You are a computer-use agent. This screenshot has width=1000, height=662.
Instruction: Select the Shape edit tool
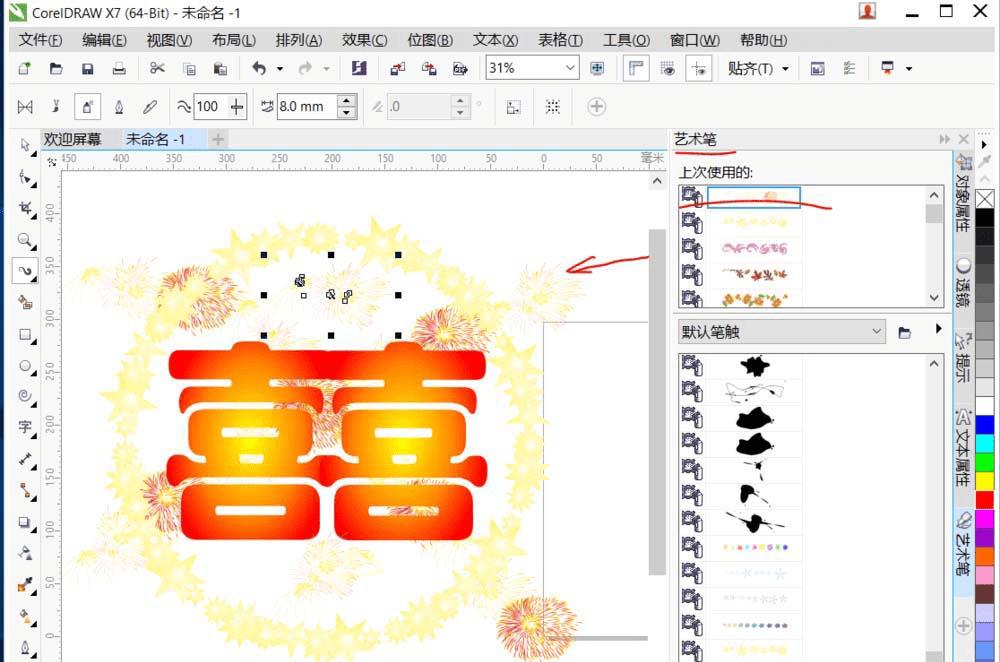(25, 177)
